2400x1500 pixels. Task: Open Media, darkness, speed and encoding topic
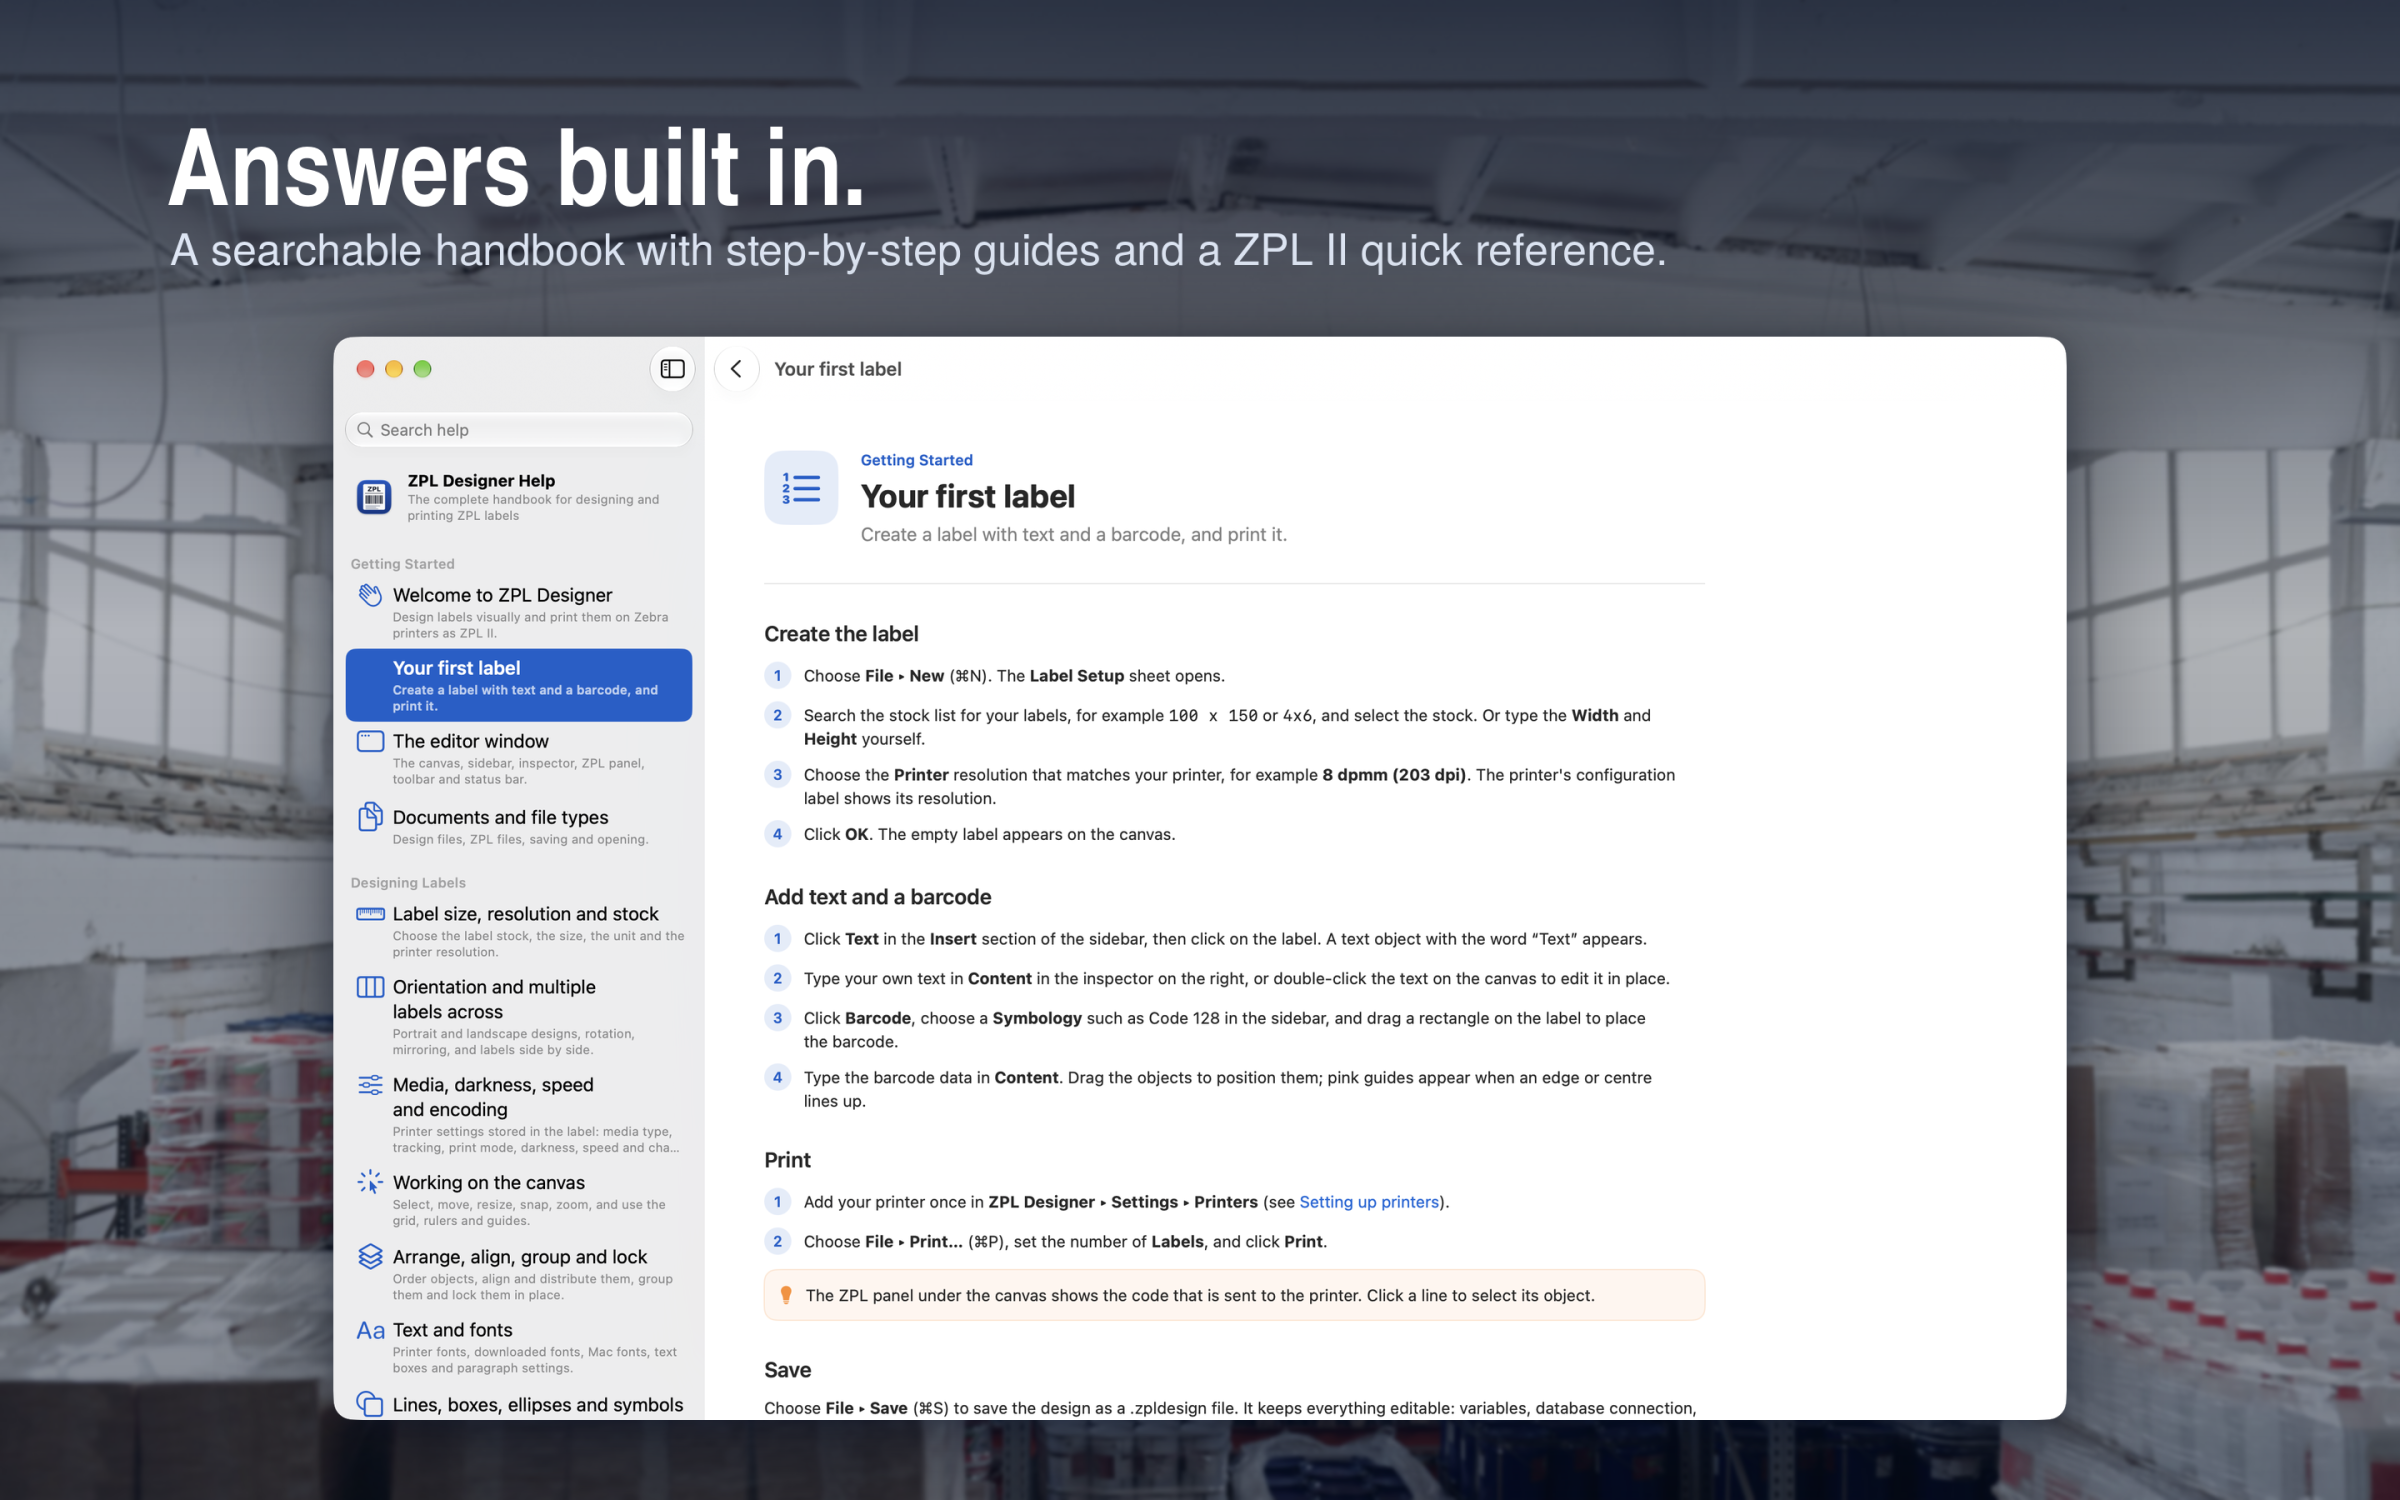[x=519, y=1114]
